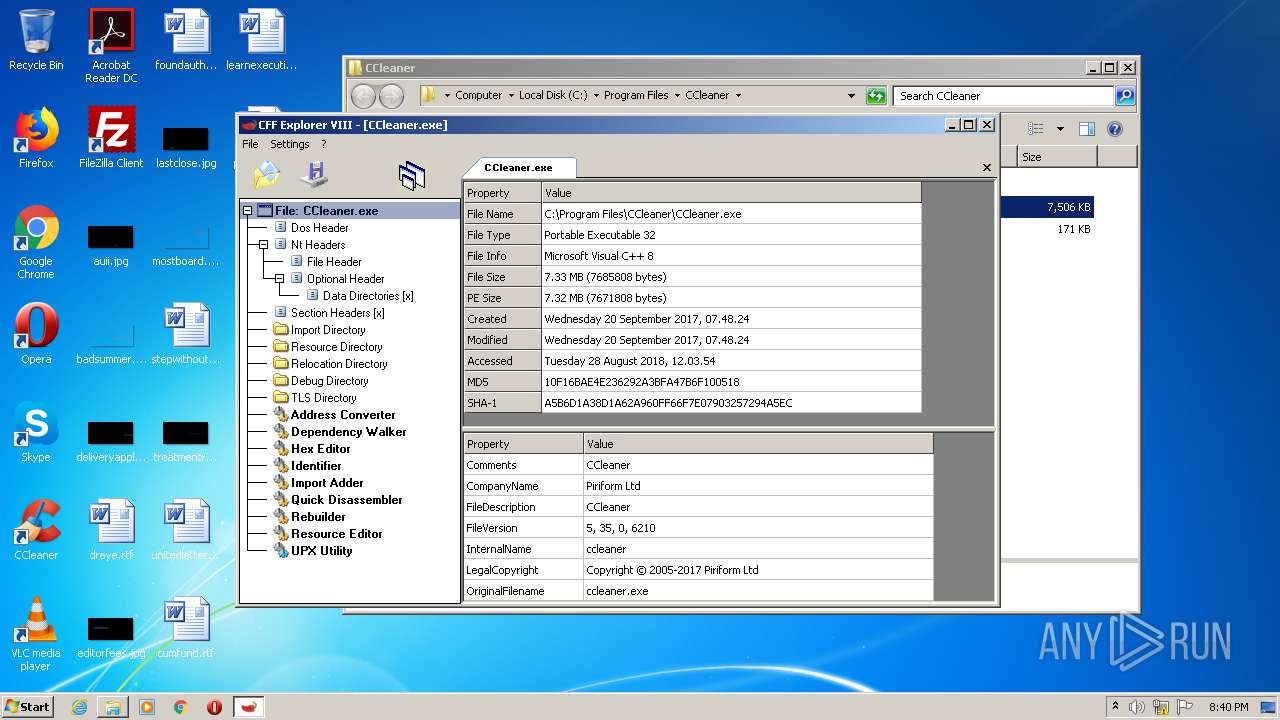1280x720 pixels.
Task: Open the Settings menu in CFF Explorer
Action: 290,144
